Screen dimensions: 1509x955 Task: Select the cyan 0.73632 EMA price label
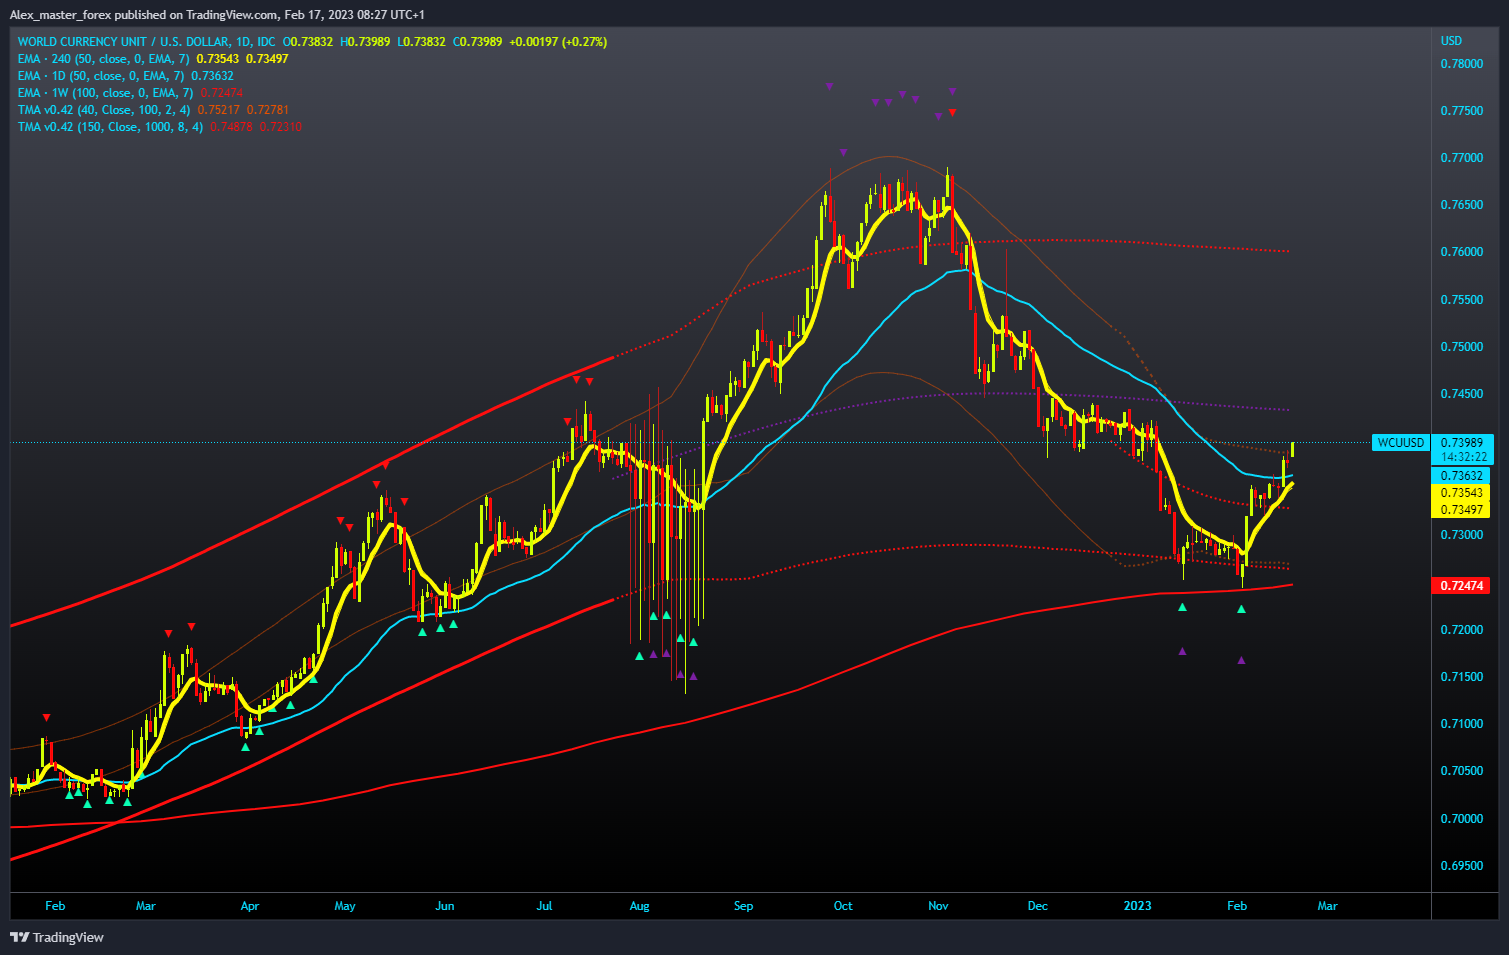click(x=1462, y=476)
